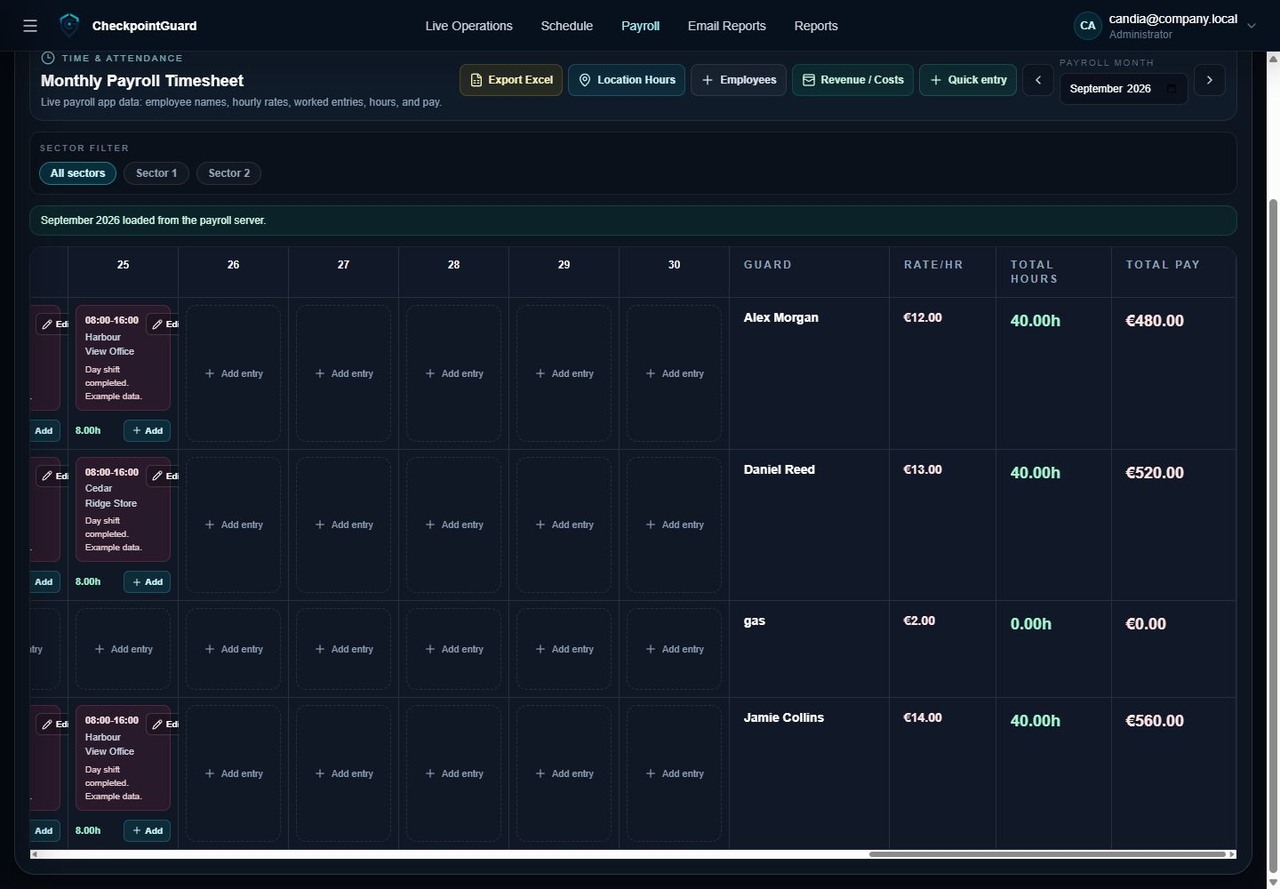Open Reports tab
Image resolution: width=1280 pixels, height=889 pixels.
tap(816, 26)
